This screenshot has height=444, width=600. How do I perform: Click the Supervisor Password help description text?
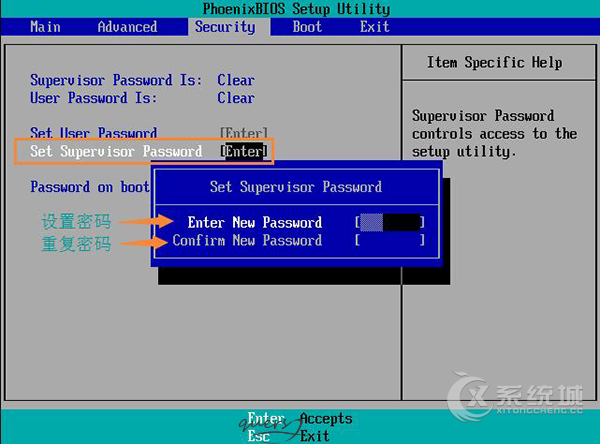pos(494,134)
